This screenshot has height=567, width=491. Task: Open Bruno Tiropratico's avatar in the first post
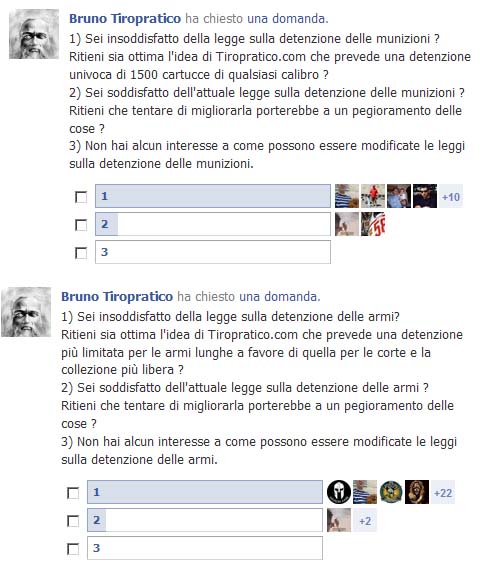34,34
